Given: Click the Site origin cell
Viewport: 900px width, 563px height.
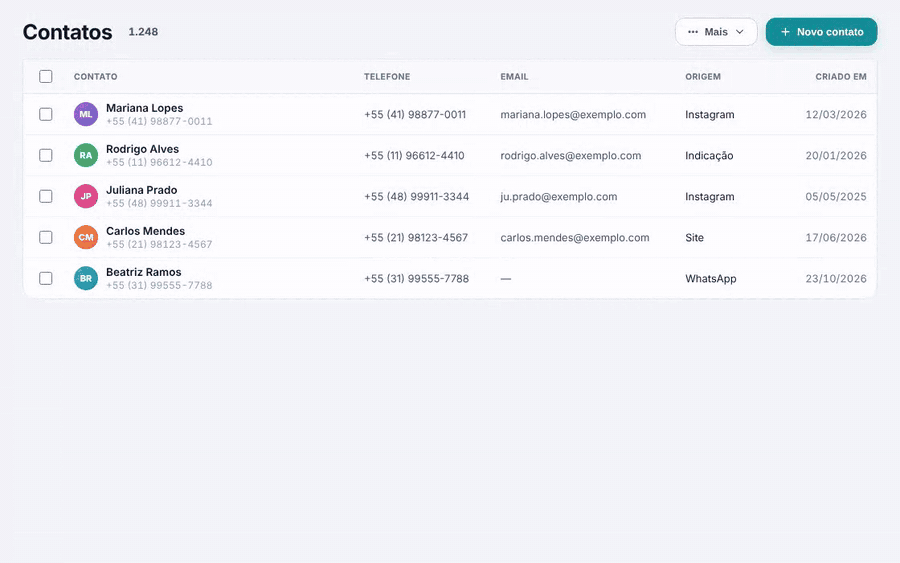Looking at the screenshot, I should pyautogui.click(x=695, y=238).
